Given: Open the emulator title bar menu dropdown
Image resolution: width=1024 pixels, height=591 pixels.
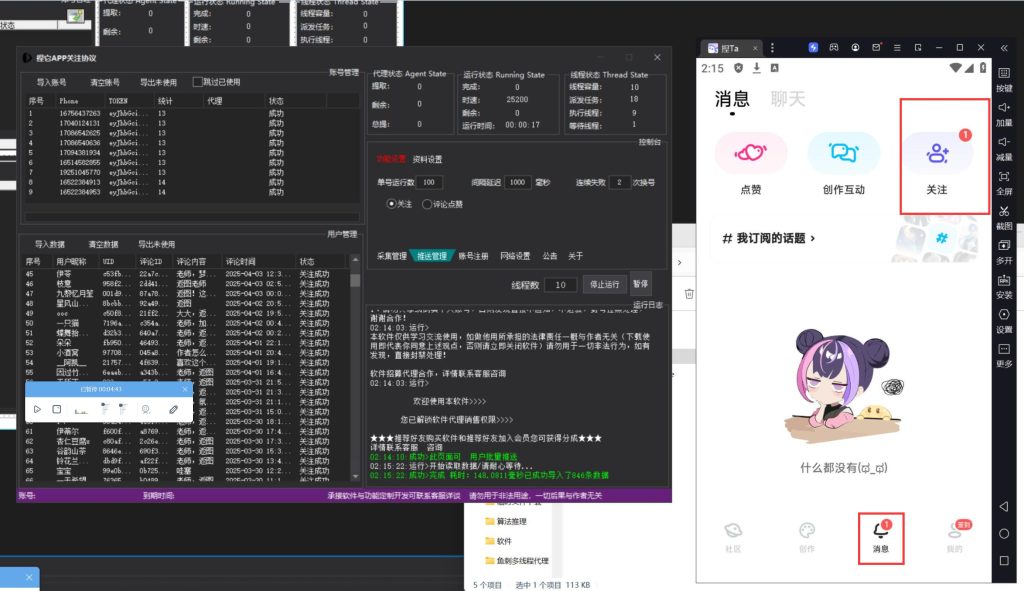Looking at the screenshot, I should tap(898, 47).
